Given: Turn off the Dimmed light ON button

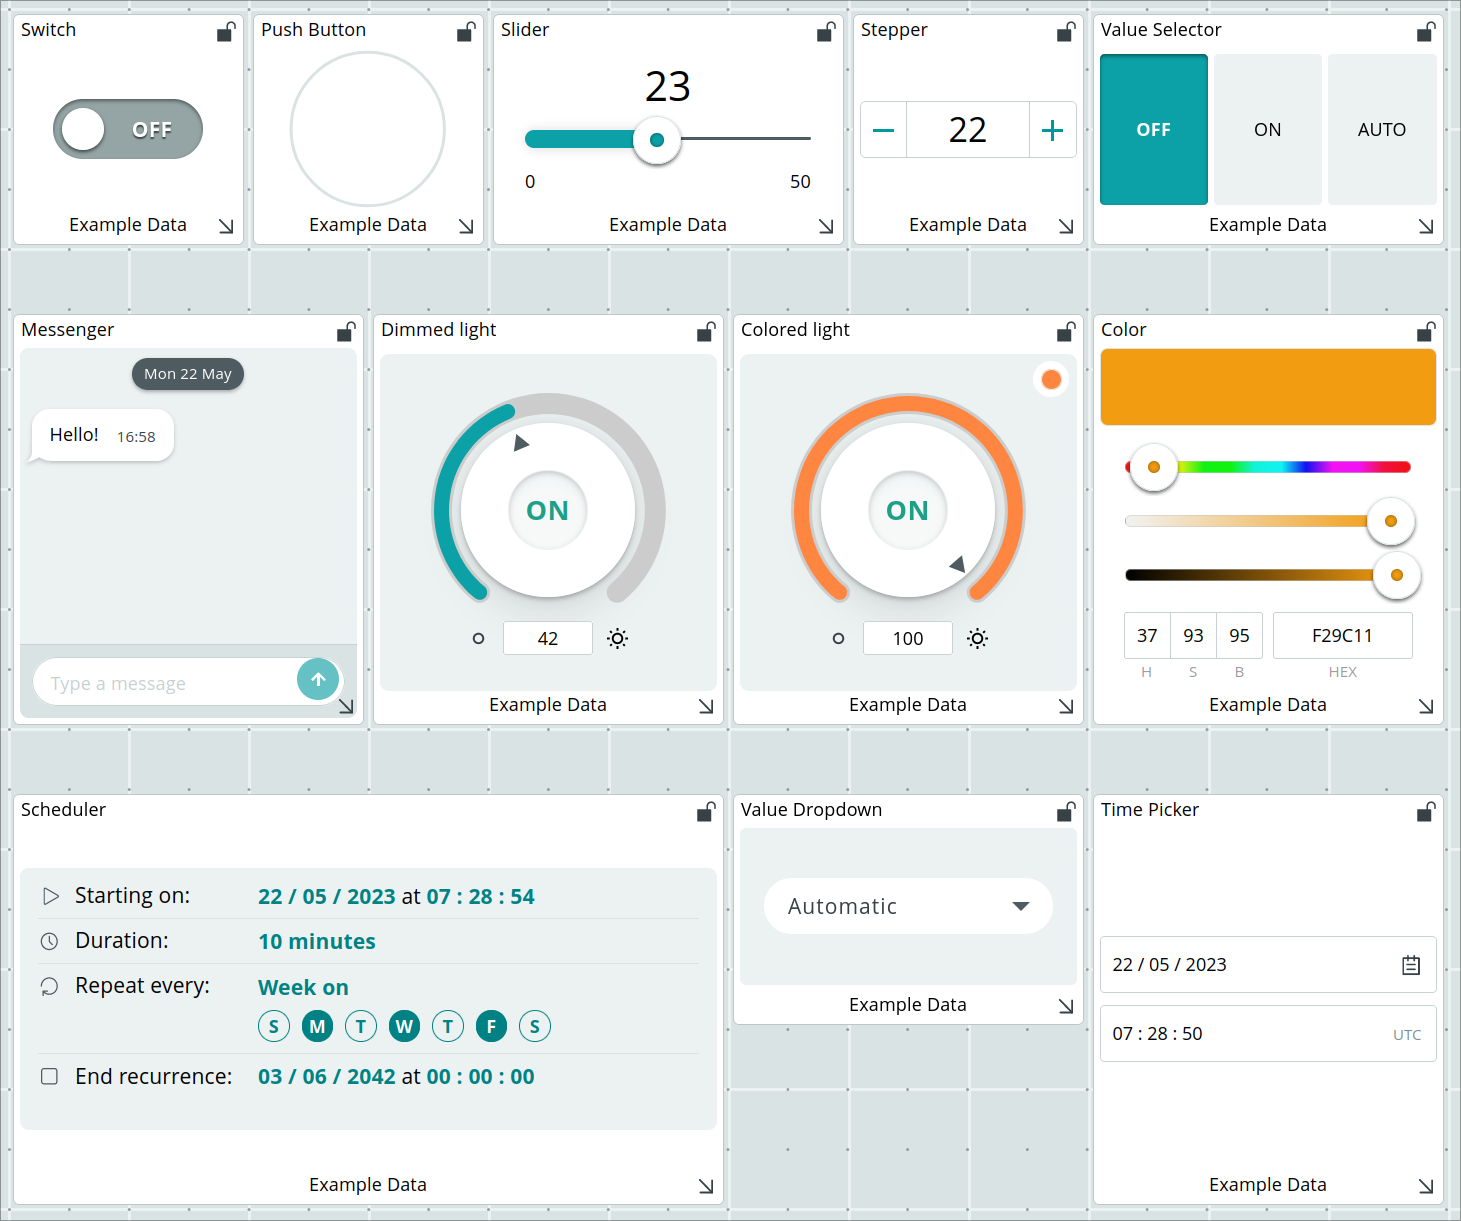Looking at the screenshot, I should tap(548, 510).
